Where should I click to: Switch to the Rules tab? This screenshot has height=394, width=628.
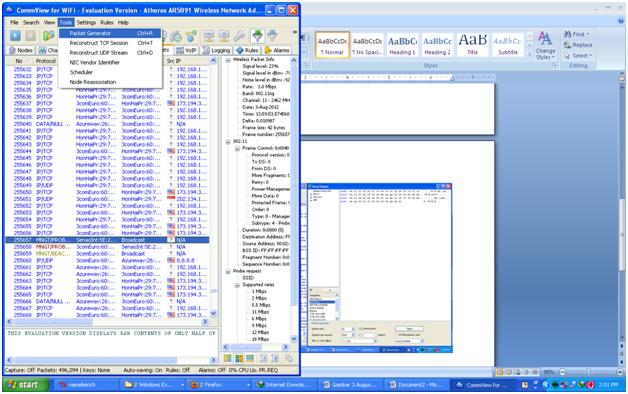247,50
